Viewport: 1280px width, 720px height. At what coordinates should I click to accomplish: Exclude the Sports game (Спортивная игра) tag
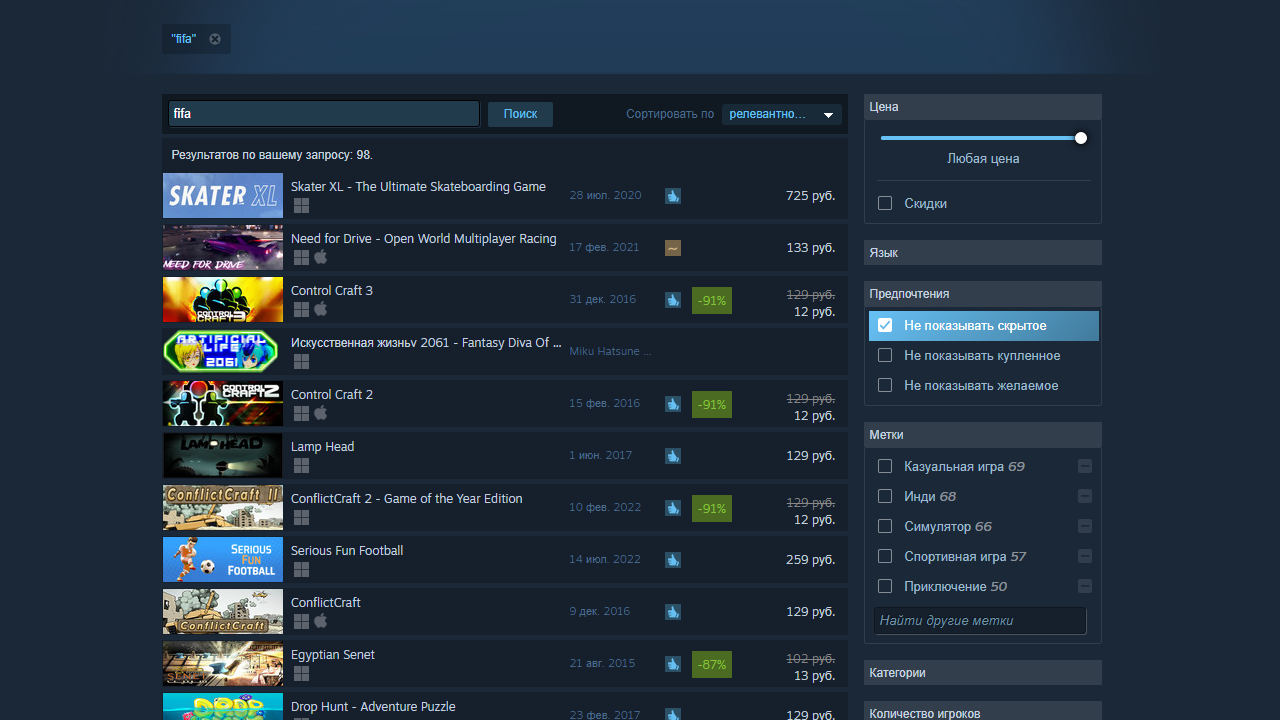coord(1085,556)
